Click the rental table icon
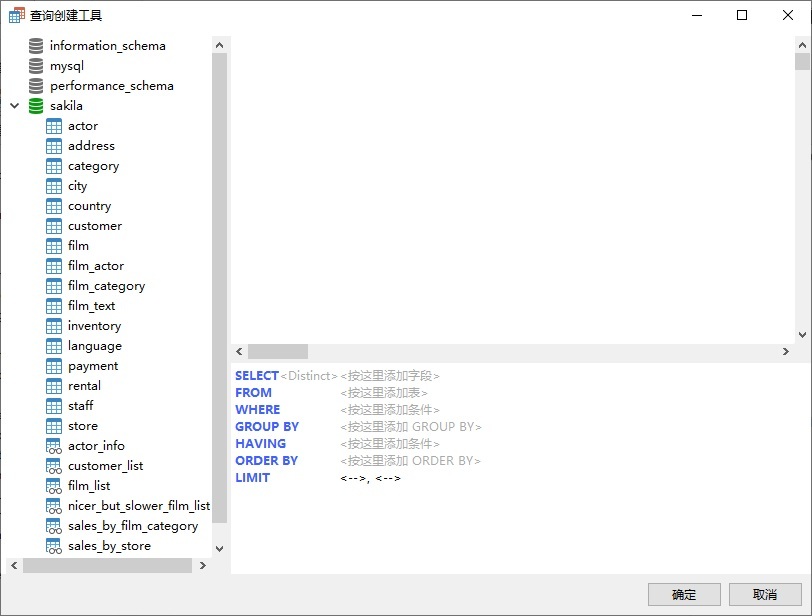Screen dimensions: 812x616 tap(54, 386)
